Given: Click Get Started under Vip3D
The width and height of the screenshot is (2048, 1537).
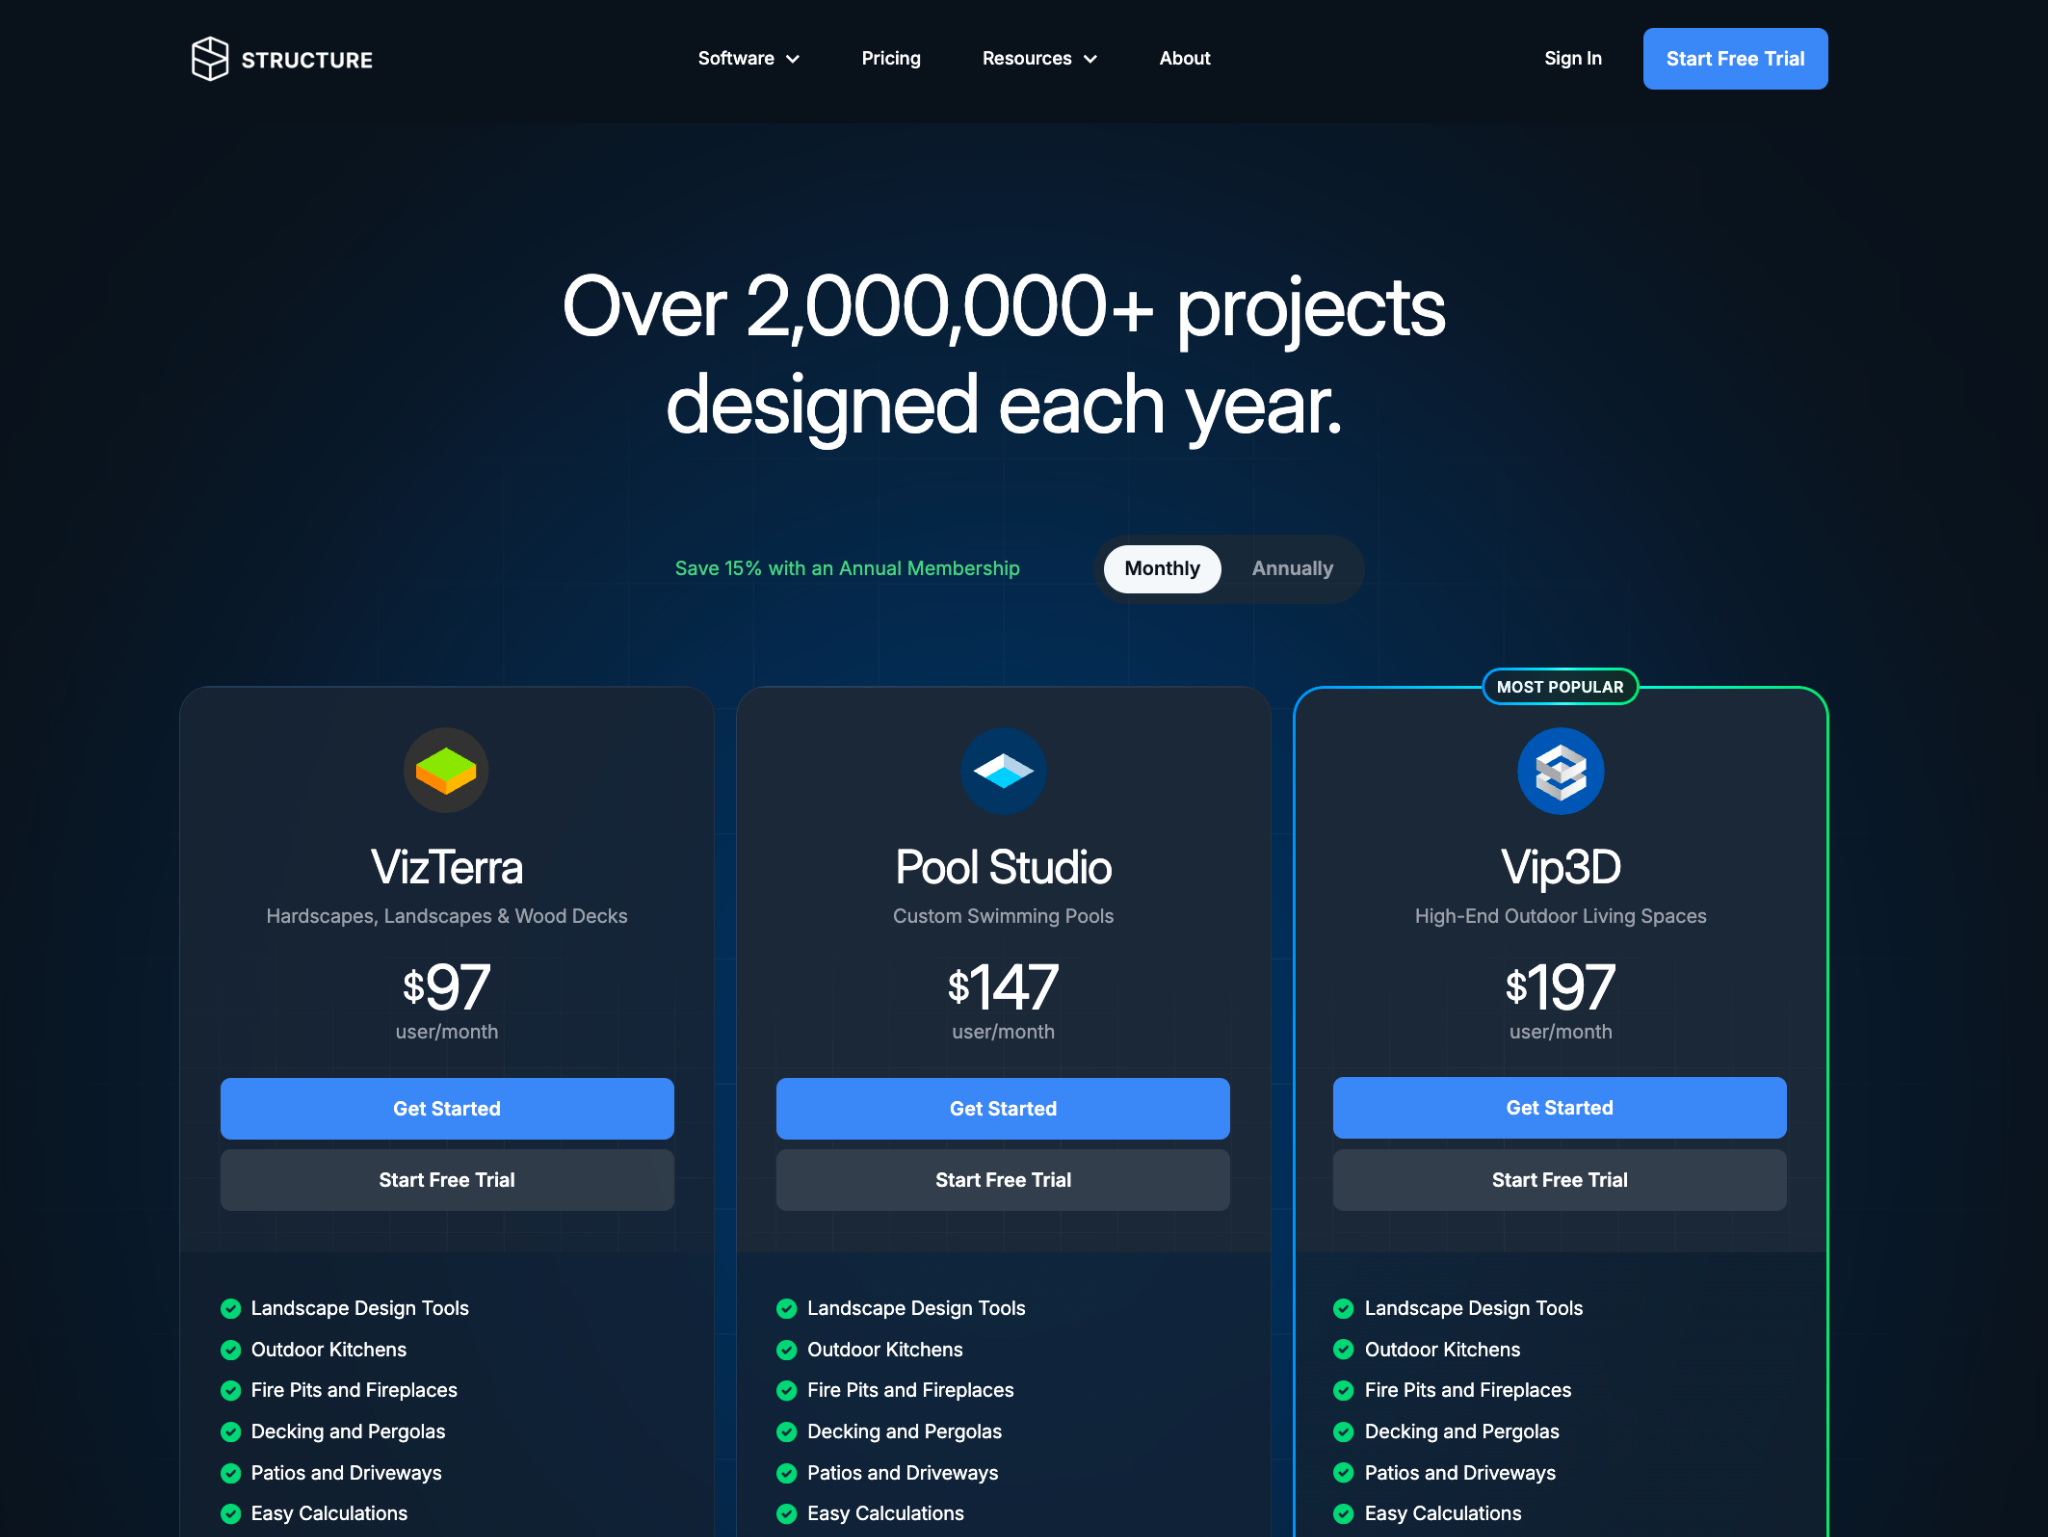Looking at the screenshot, I should click(x=1560, y=1107).
